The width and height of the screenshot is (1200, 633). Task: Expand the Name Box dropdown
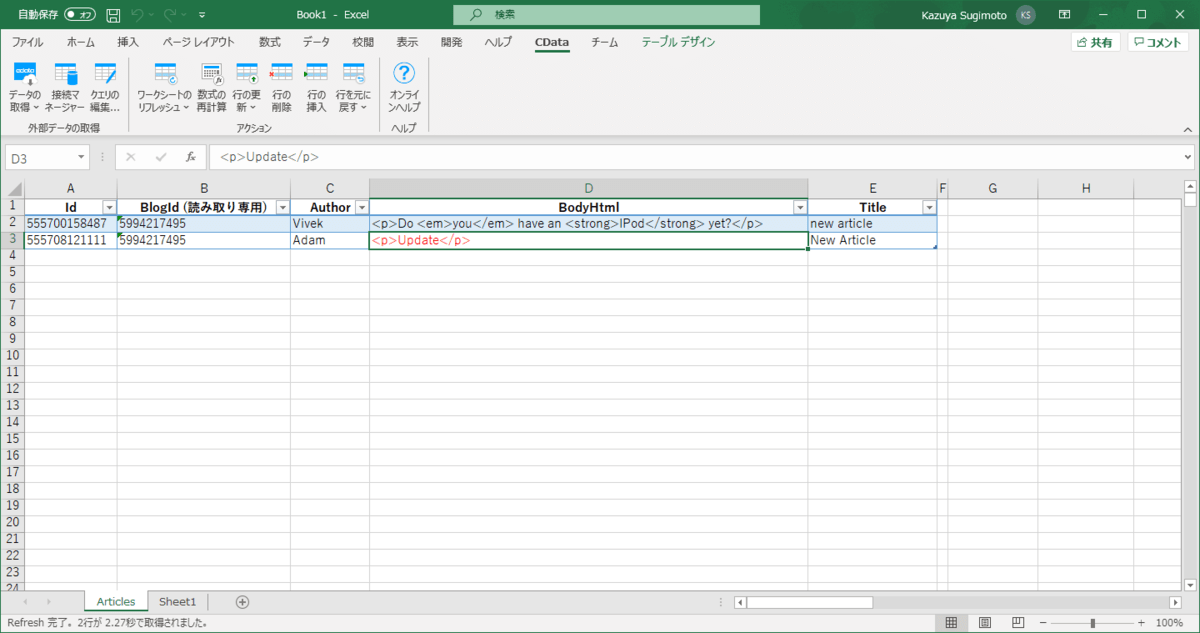81,158
